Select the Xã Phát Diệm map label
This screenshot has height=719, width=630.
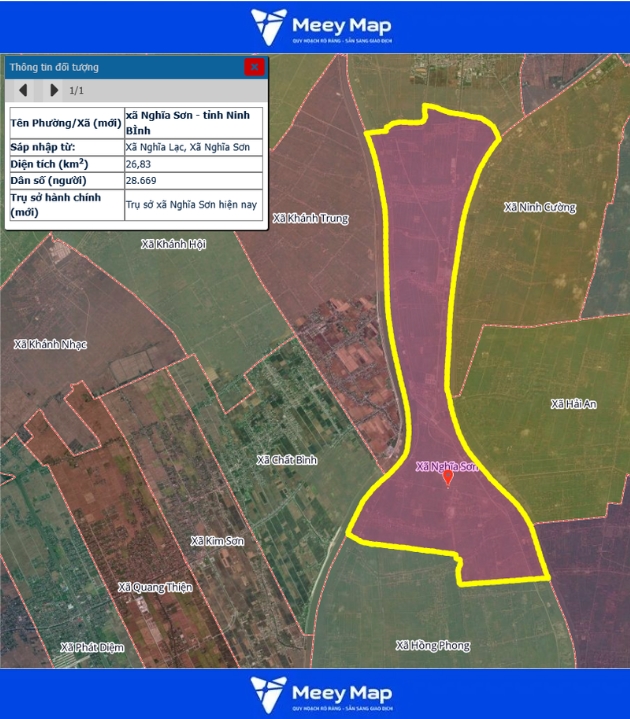[x=92, y=647]
